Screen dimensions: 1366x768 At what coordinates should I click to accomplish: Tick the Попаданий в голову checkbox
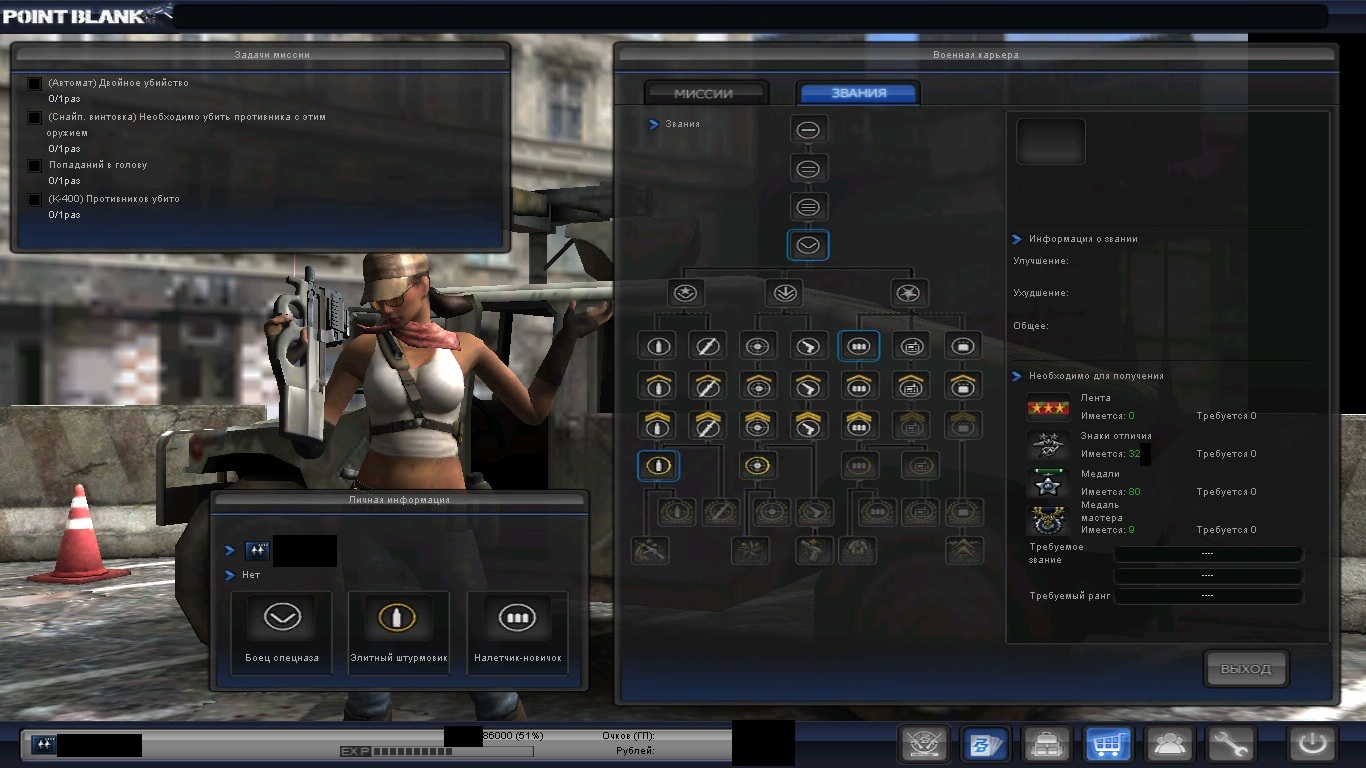(x=35, y=166)
